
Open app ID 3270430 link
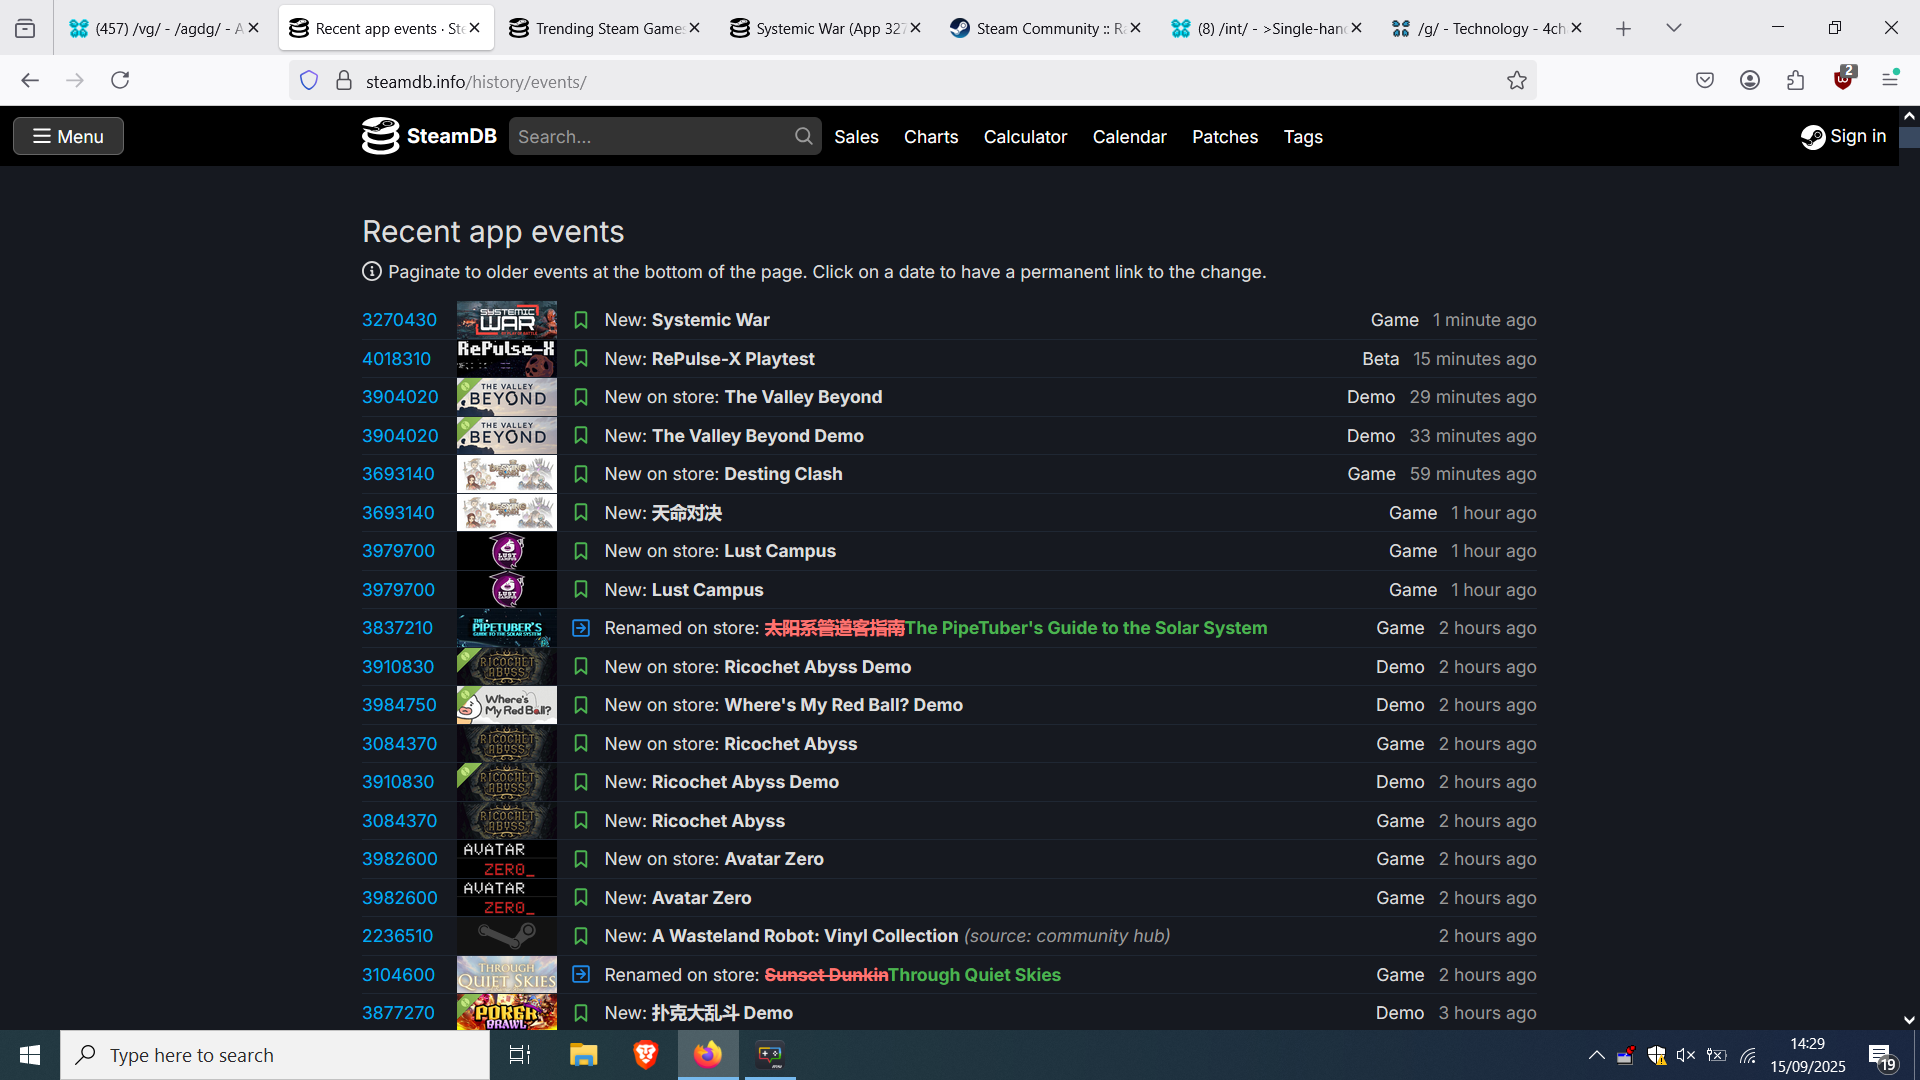click(x=399, y=320)
